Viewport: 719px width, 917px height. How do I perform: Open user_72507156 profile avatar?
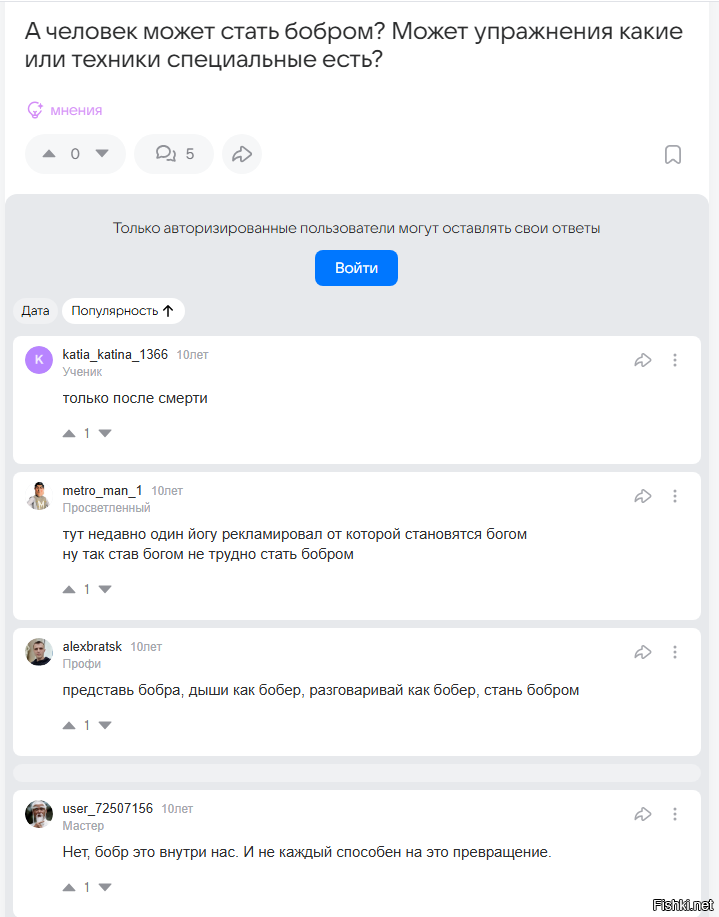coord(39,813)
